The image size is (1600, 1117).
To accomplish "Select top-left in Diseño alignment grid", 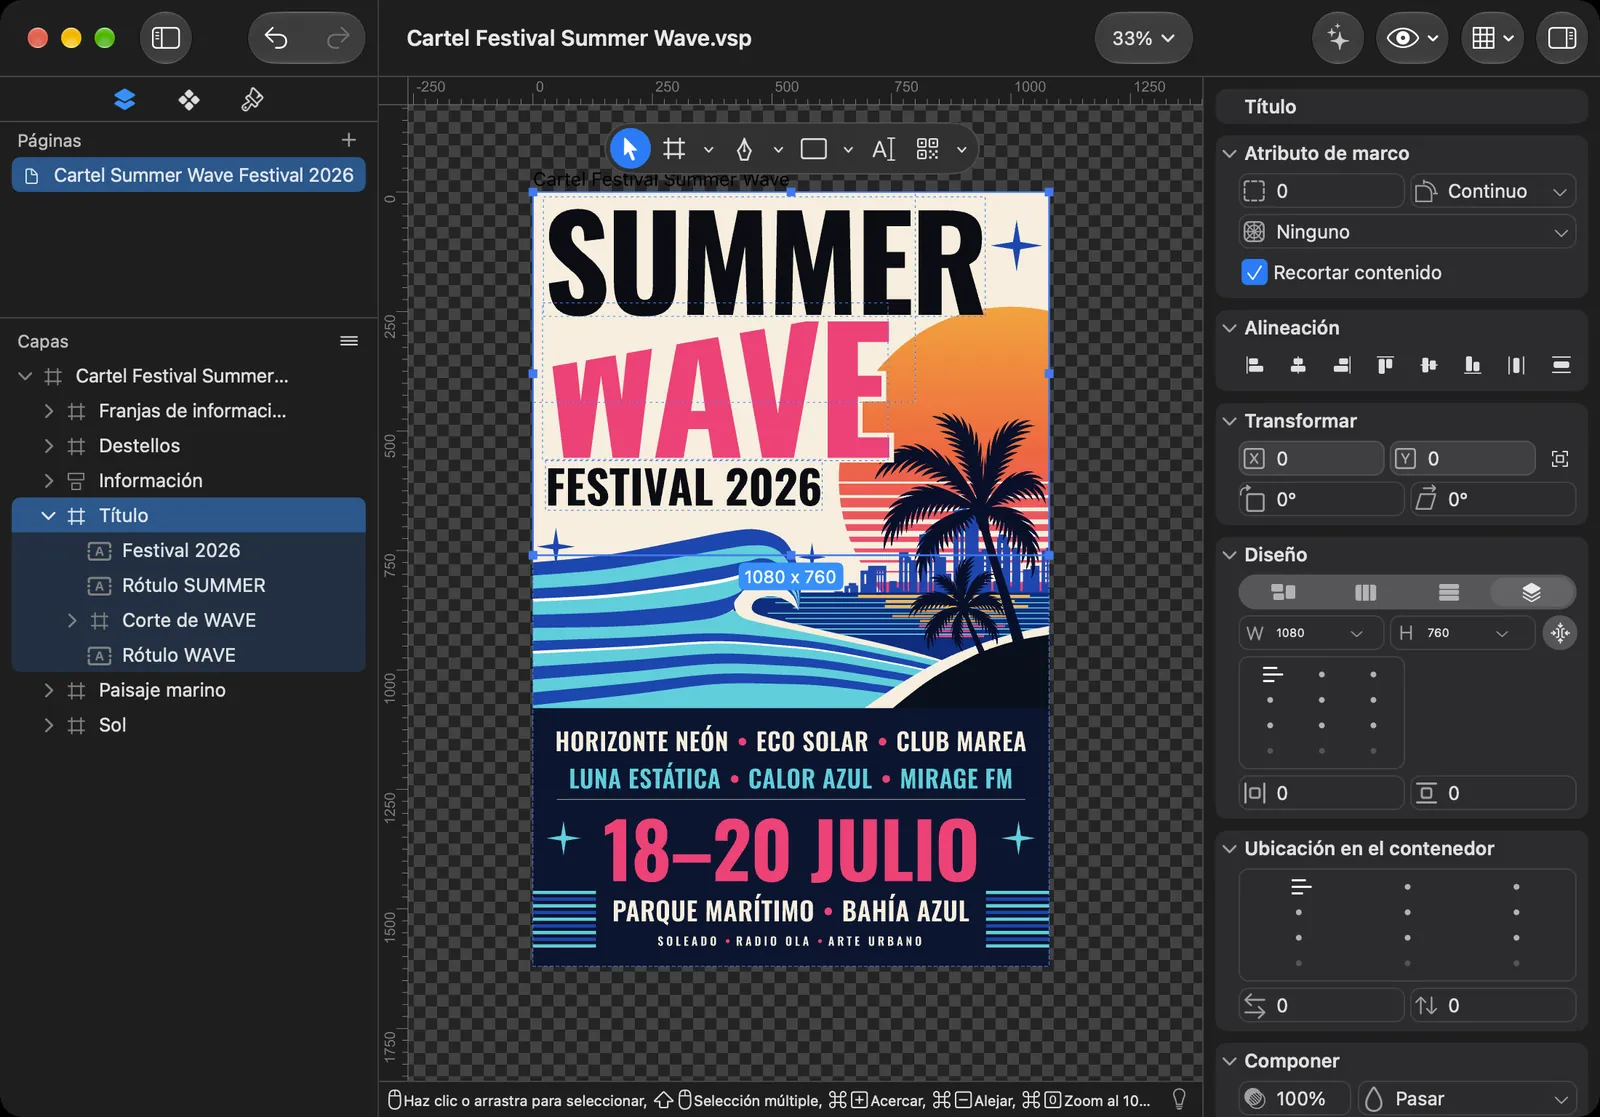I will click(1272, 675).
